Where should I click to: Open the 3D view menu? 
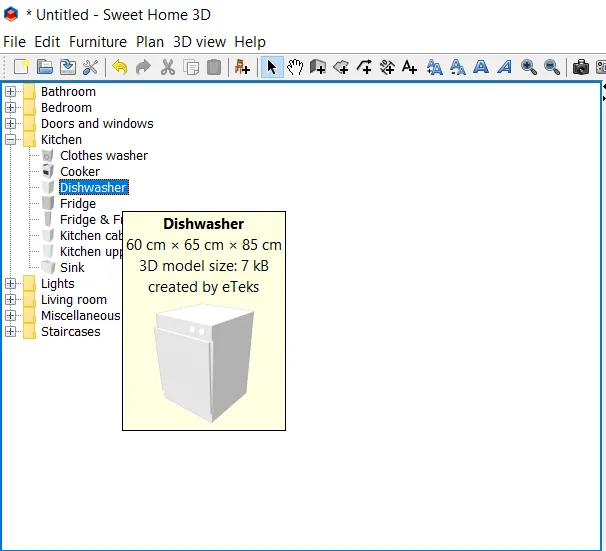click(199, 42)
